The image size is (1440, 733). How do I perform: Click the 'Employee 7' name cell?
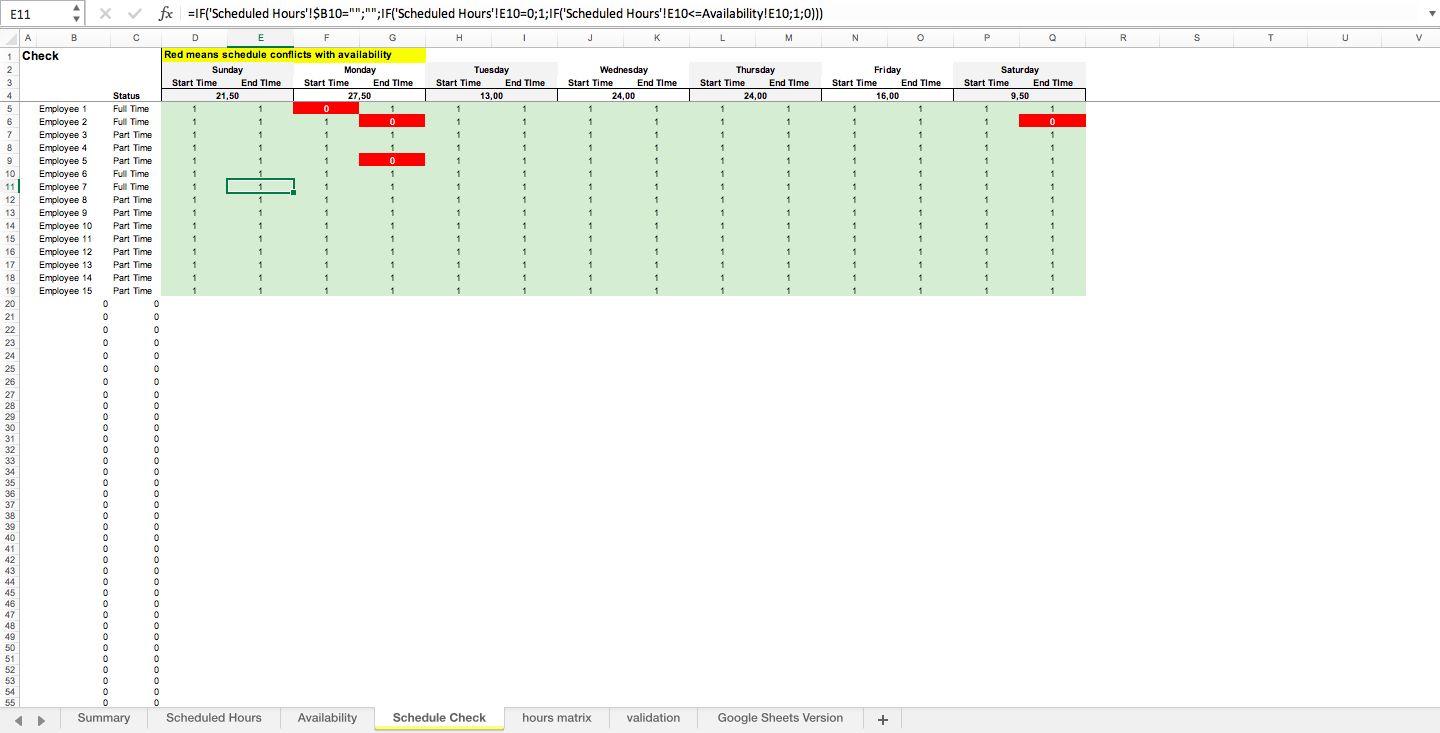tap(63, 187)
